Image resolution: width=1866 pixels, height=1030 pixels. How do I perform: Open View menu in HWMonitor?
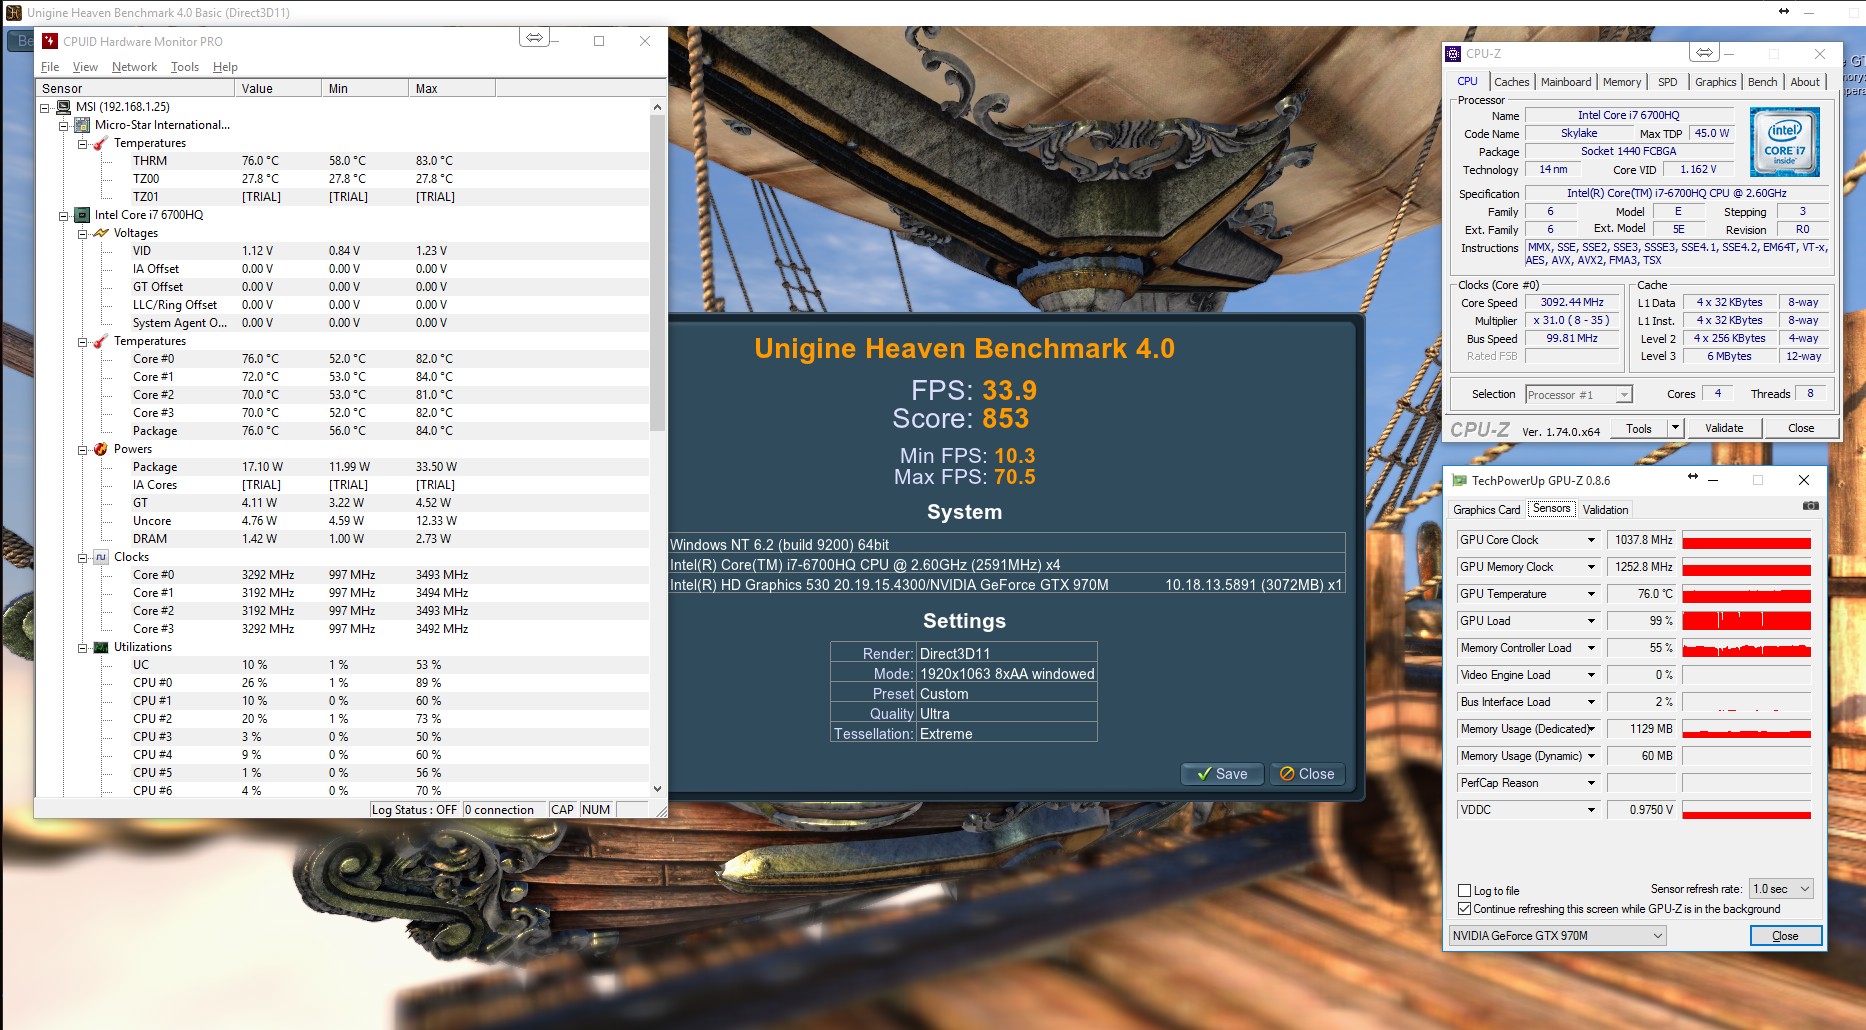pos(86,67)
